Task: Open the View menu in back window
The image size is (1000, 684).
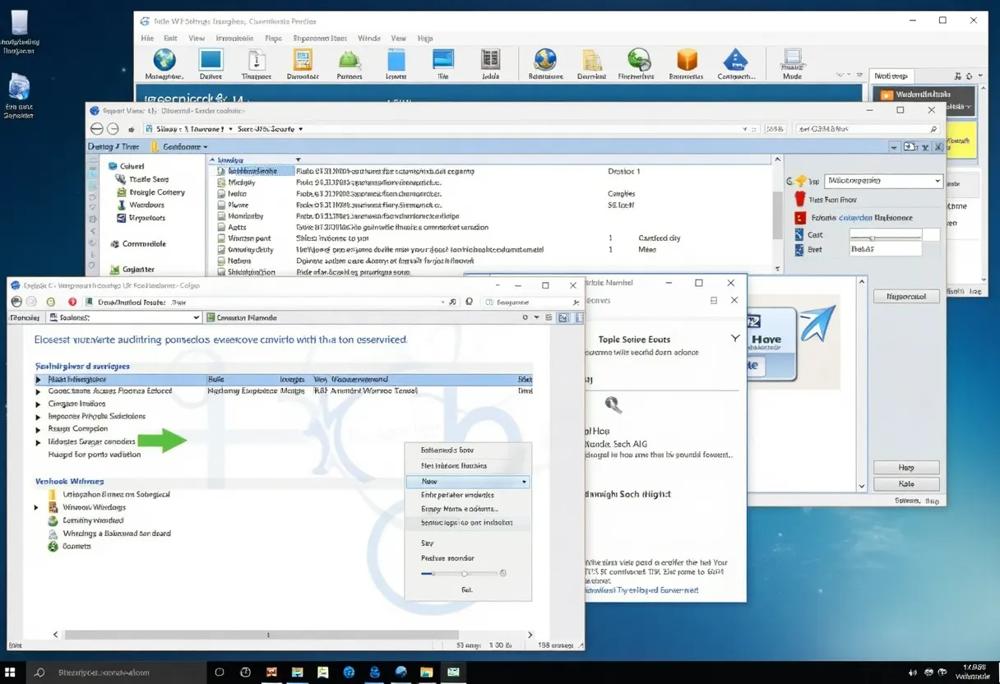Action: pos(196,38)
